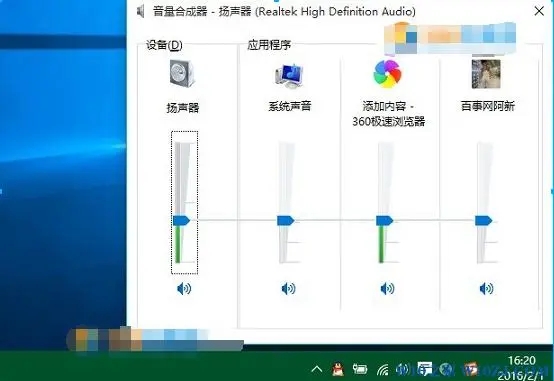Mute the 百事网阿新 volume
The image size is (554, 381).
coord(486,289)
